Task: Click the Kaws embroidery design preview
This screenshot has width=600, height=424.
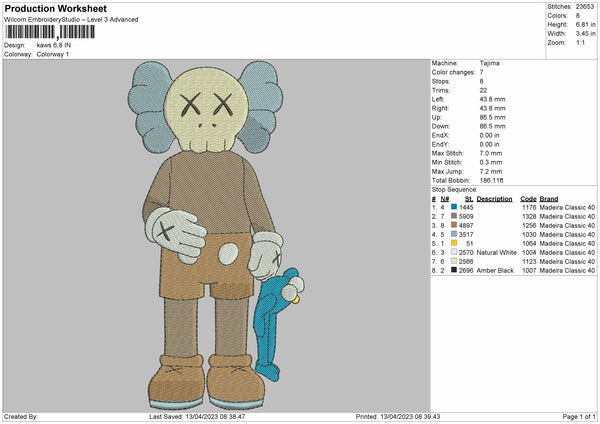Action: pos(217,235)
